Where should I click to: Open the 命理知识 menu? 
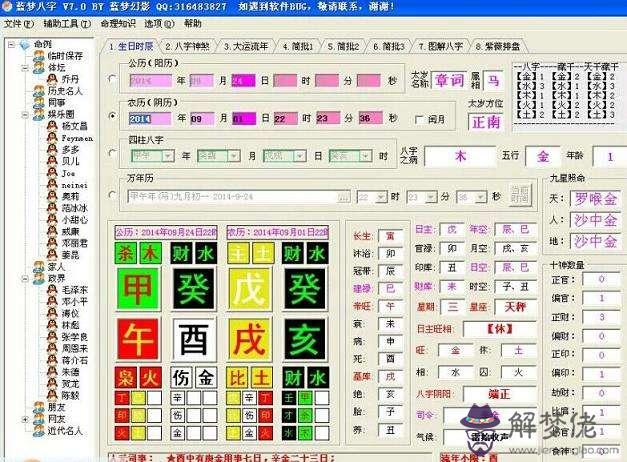pyautogui.click(x=118, y=24)
